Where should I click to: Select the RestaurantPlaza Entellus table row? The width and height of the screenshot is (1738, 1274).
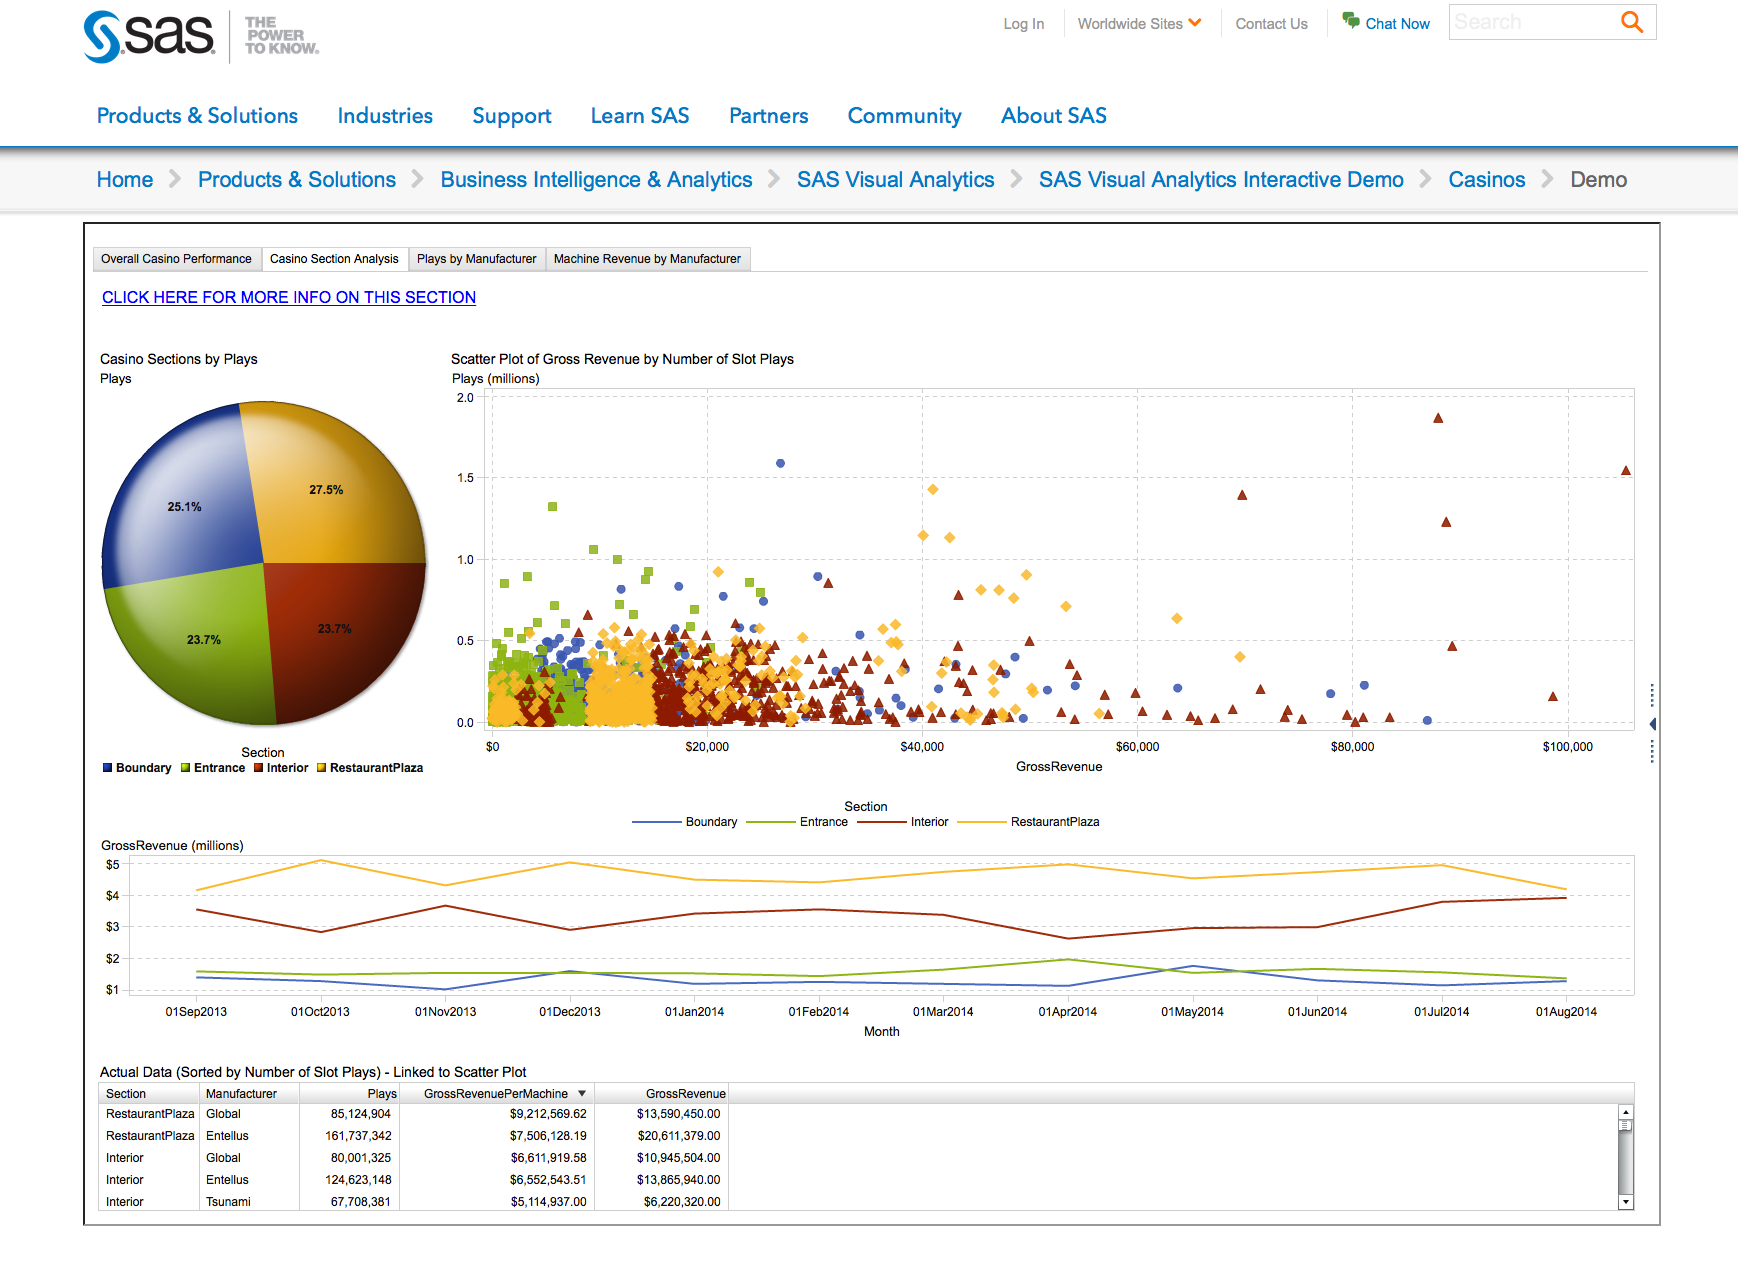click(414, 1136)
